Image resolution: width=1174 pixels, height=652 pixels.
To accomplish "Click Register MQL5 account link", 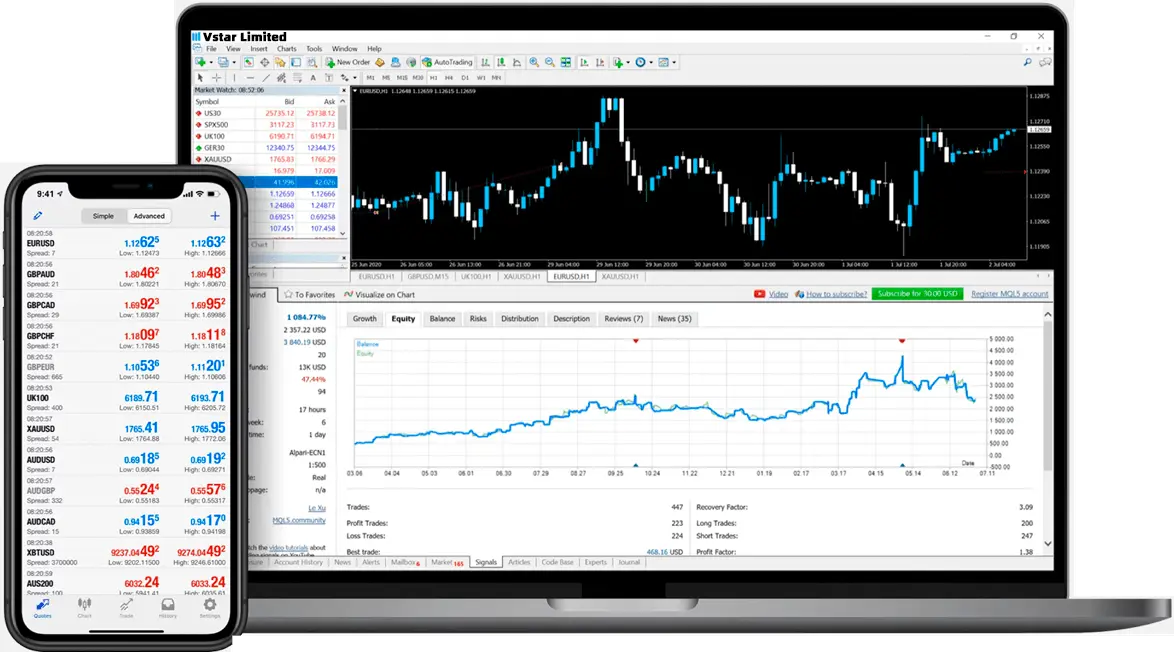I will (1009, 294).
